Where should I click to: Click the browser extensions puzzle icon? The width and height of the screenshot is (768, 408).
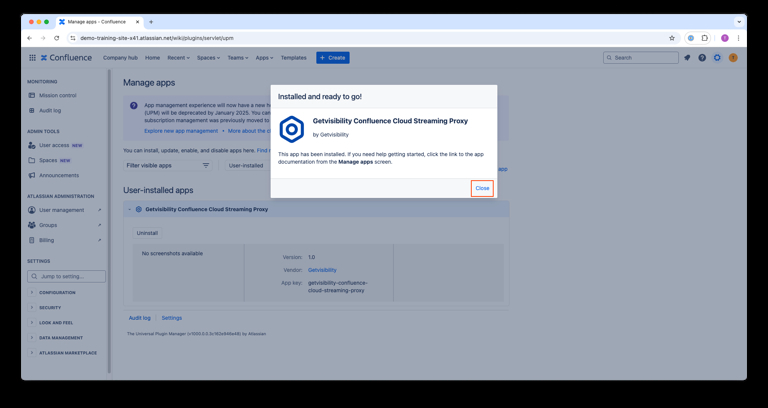pos(705,38)
